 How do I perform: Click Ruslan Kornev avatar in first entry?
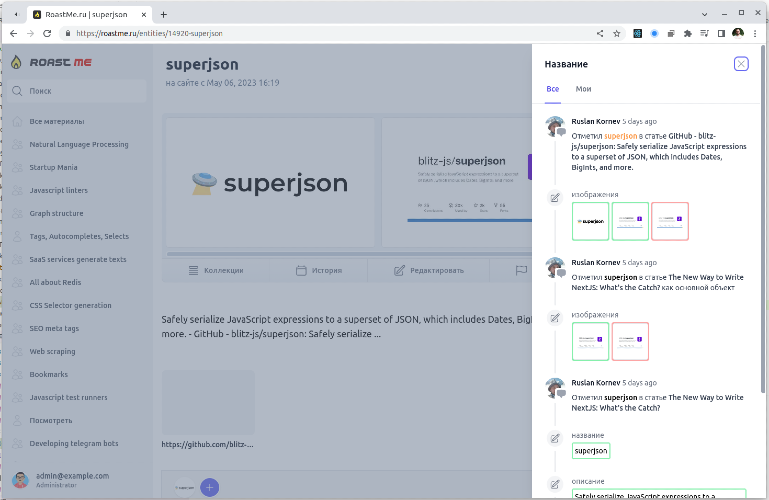555,126
